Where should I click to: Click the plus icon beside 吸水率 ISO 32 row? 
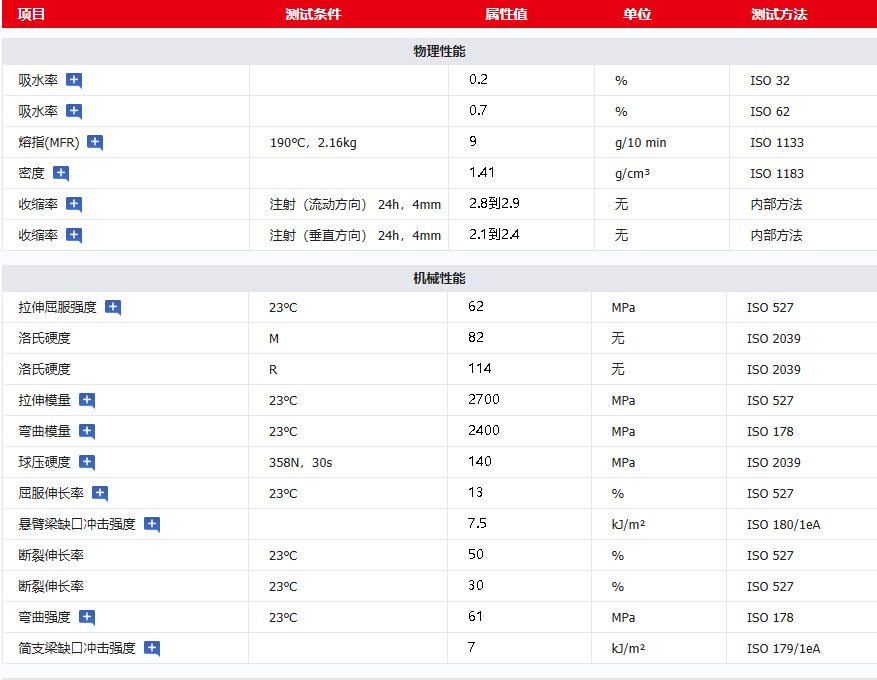click(74, 81)
